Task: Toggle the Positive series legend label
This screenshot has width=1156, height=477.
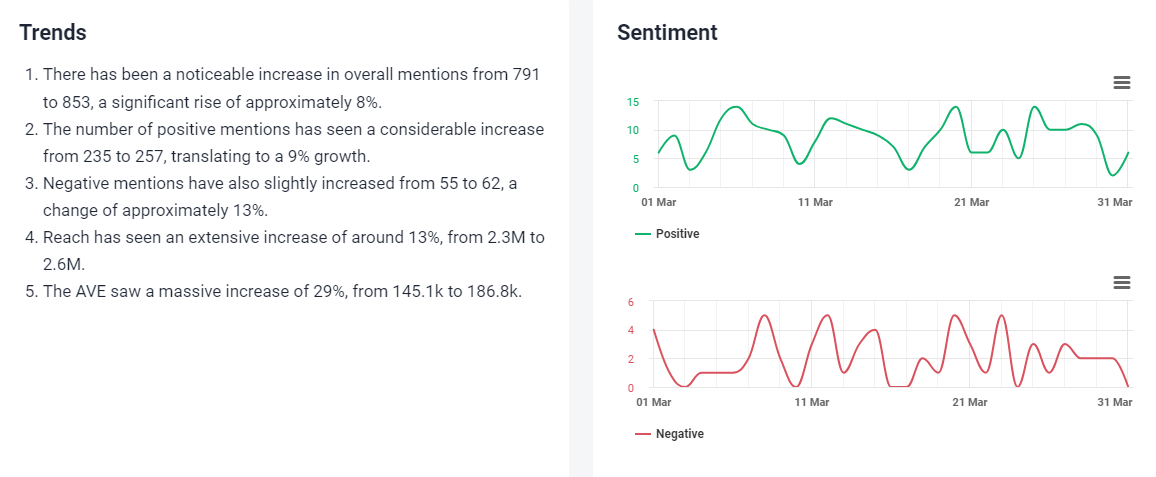Action: pyautogui.click(x=677, y=234)
